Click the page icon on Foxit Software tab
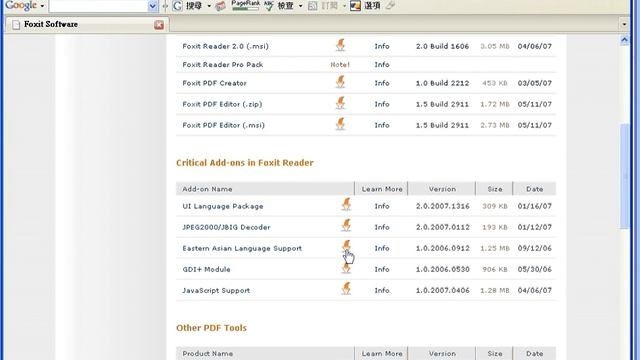The width and height of the screenshot is (640, 360). tap(16, 25)
